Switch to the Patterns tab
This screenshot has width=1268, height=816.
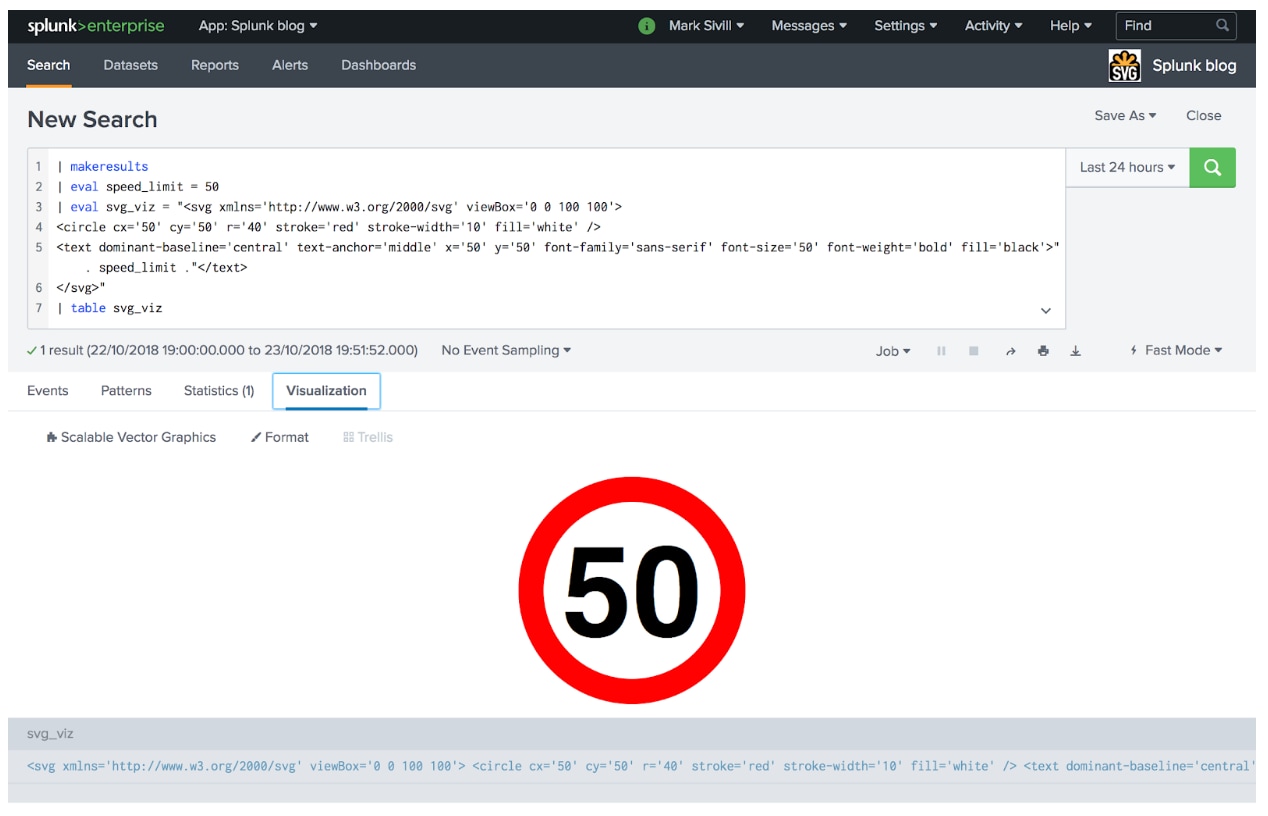coord(126,391)
